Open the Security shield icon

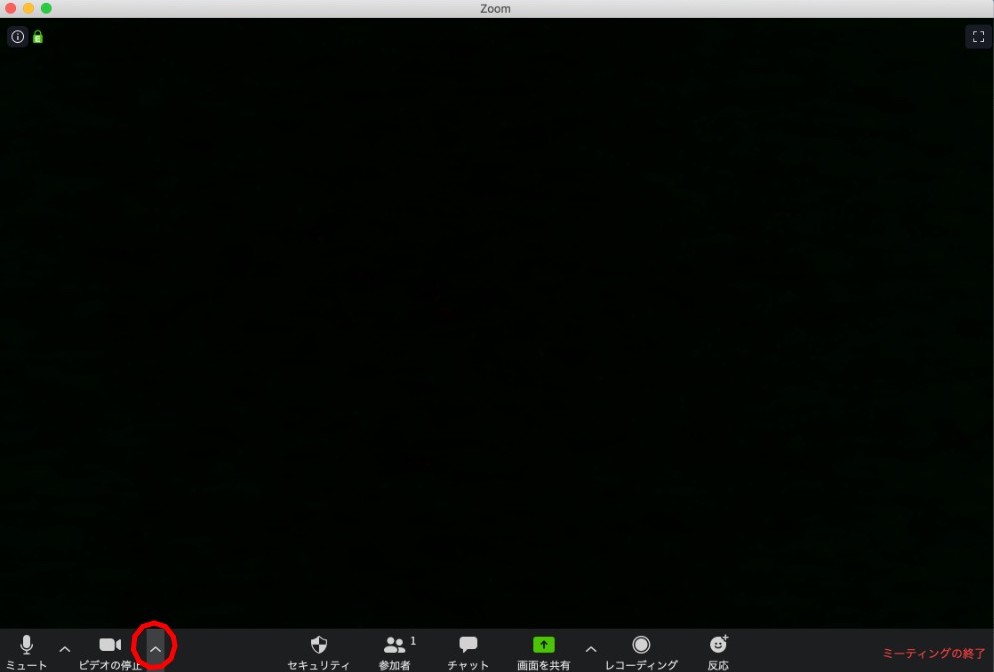[319, 646]
